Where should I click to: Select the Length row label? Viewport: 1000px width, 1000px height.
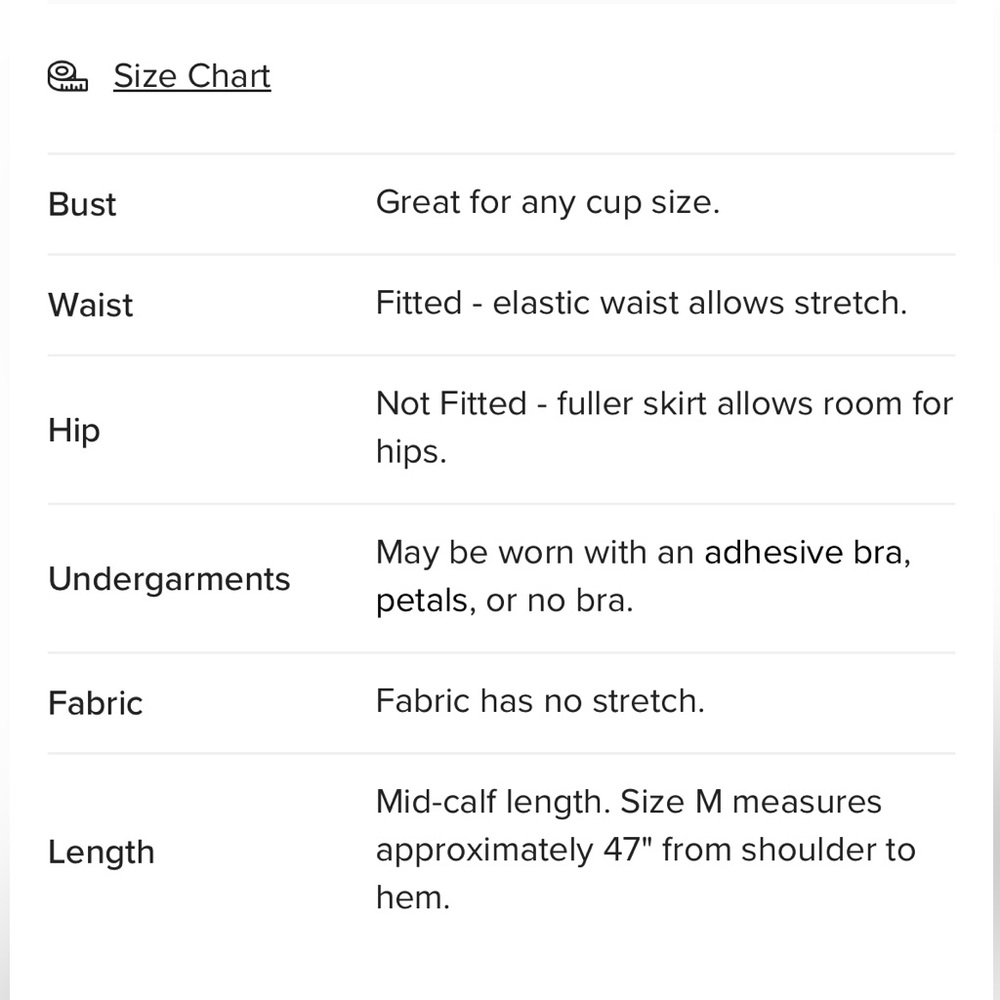point(101,852)
